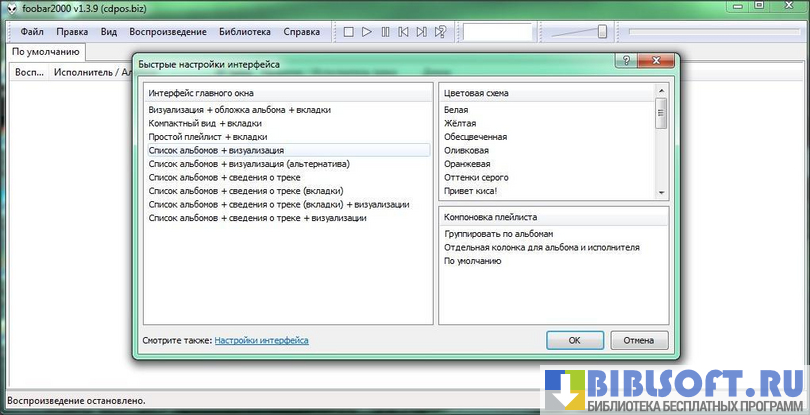Click the dialog help question mark button

pos(624,62)
